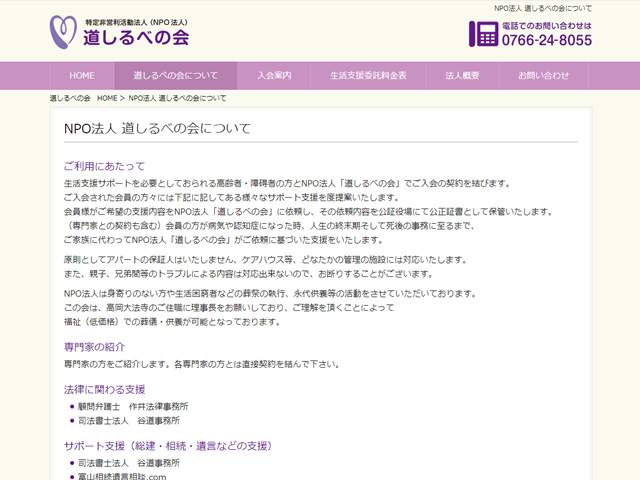Click phone number 0766-24-8055
640x480 pixels.
[x=547, y=40]
